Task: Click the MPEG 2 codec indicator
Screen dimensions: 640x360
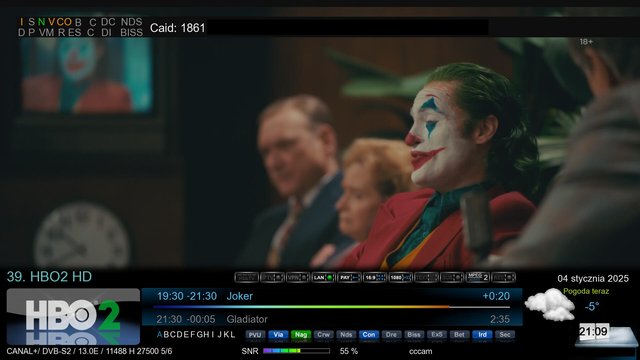Action: [x=478, y=278]
